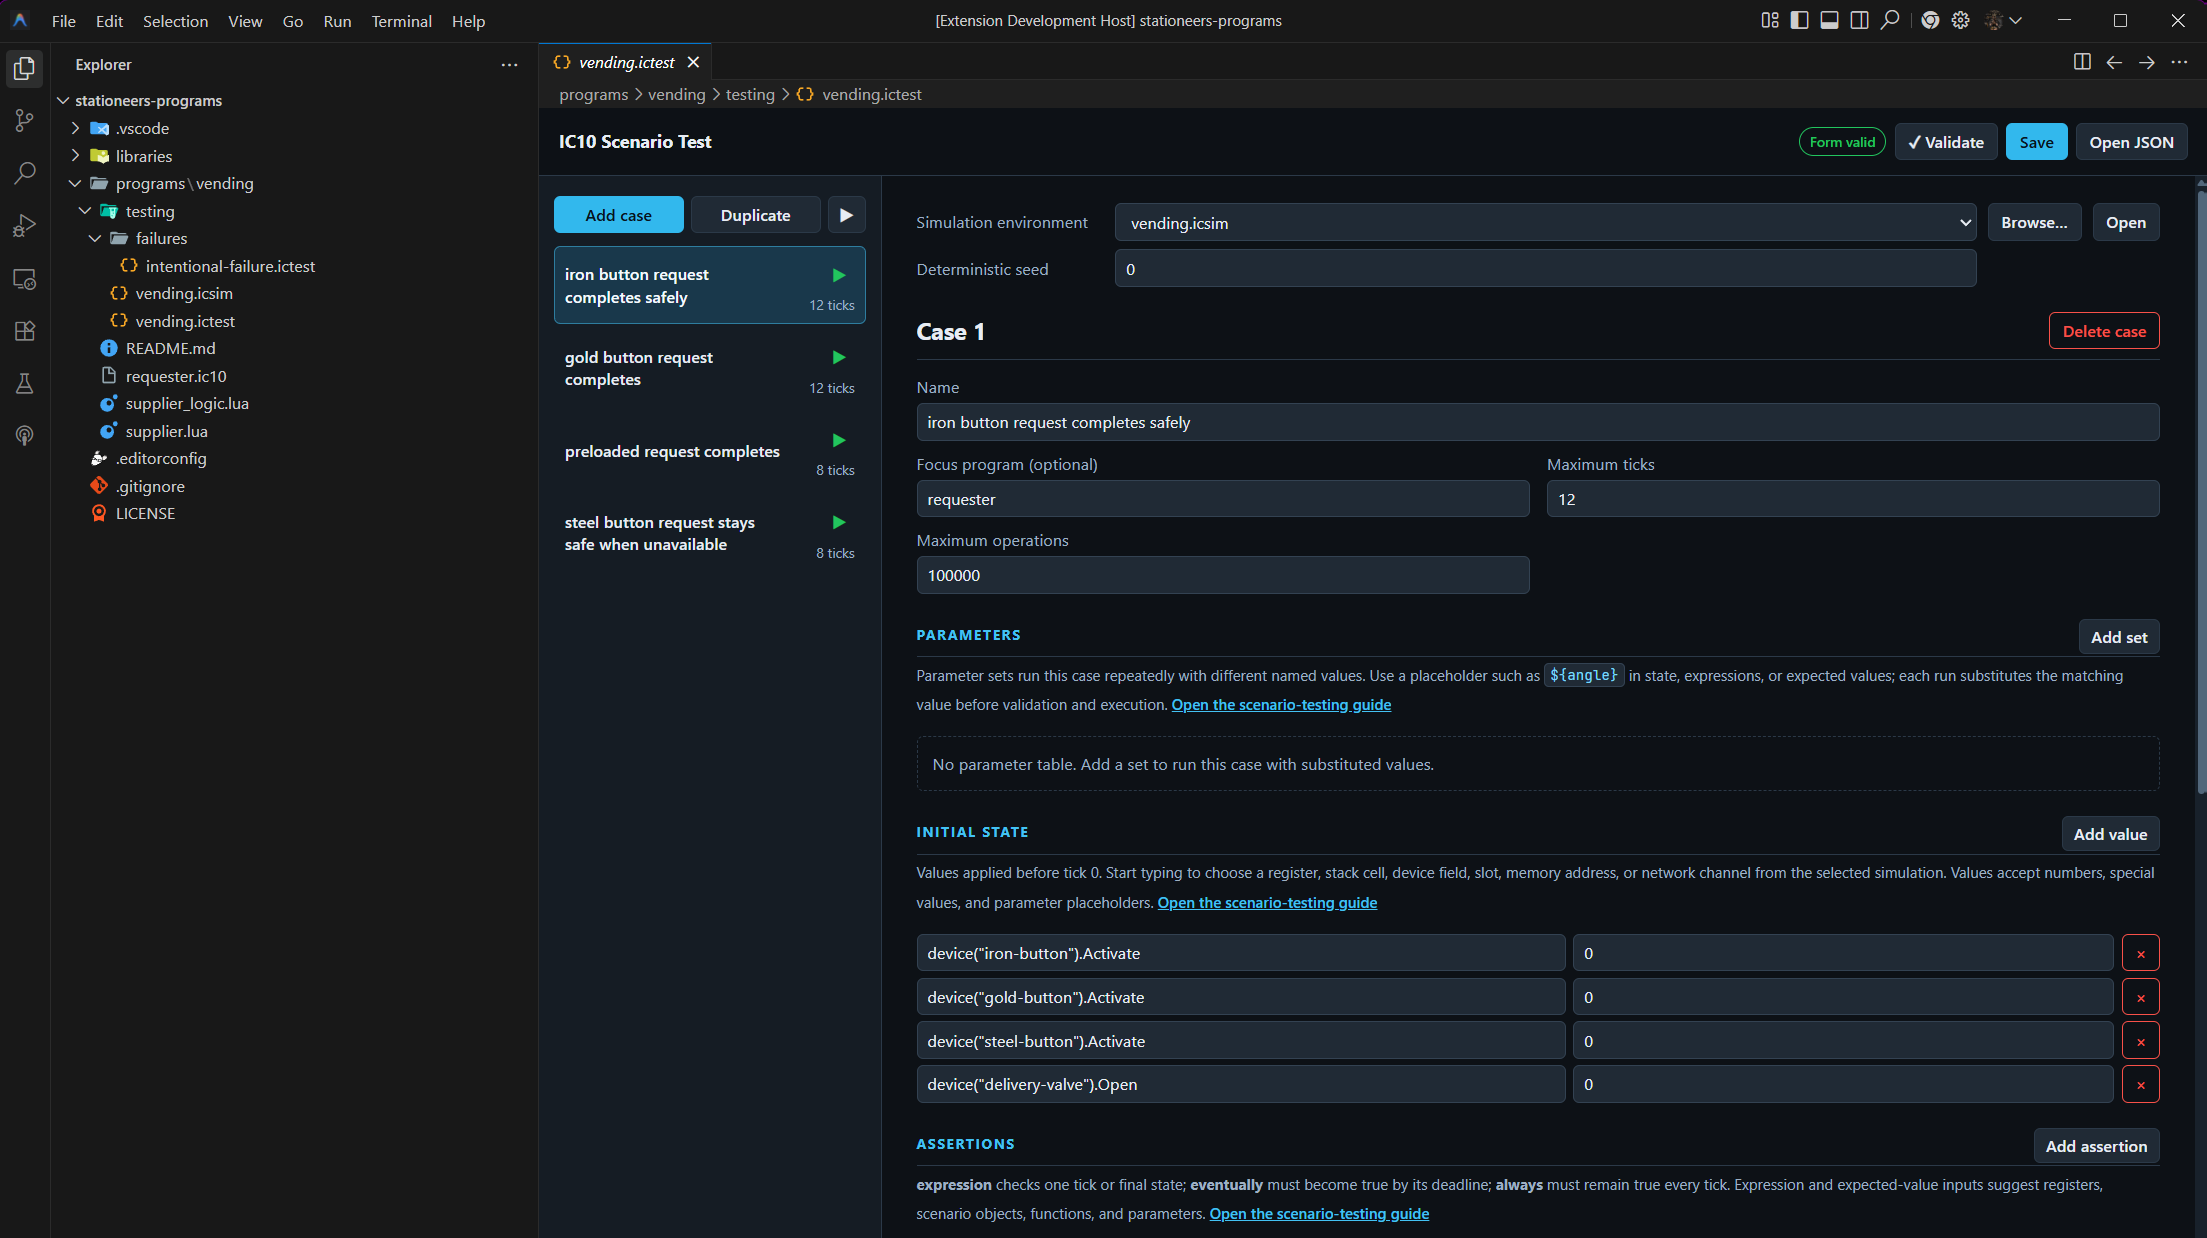Image resolution: width=2207 pixels, height=1238 pixels.
Task: Run all cases with top play button
Action: coord(846,215)
